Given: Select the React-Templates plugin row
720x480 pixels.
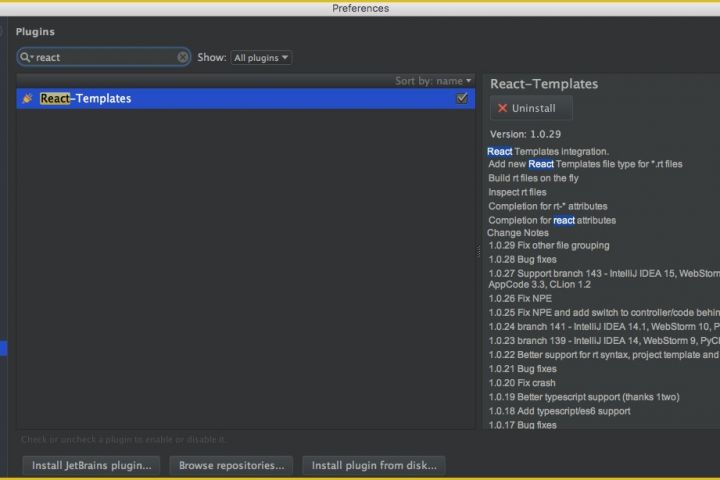Looking at the screenshot, I should (246, 98).
